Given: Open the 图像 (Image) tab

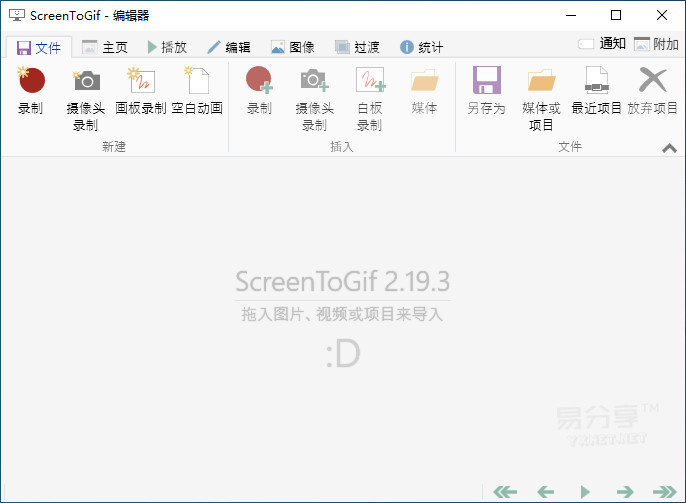Looking at the screenshot, I should (x=293, y=47).
